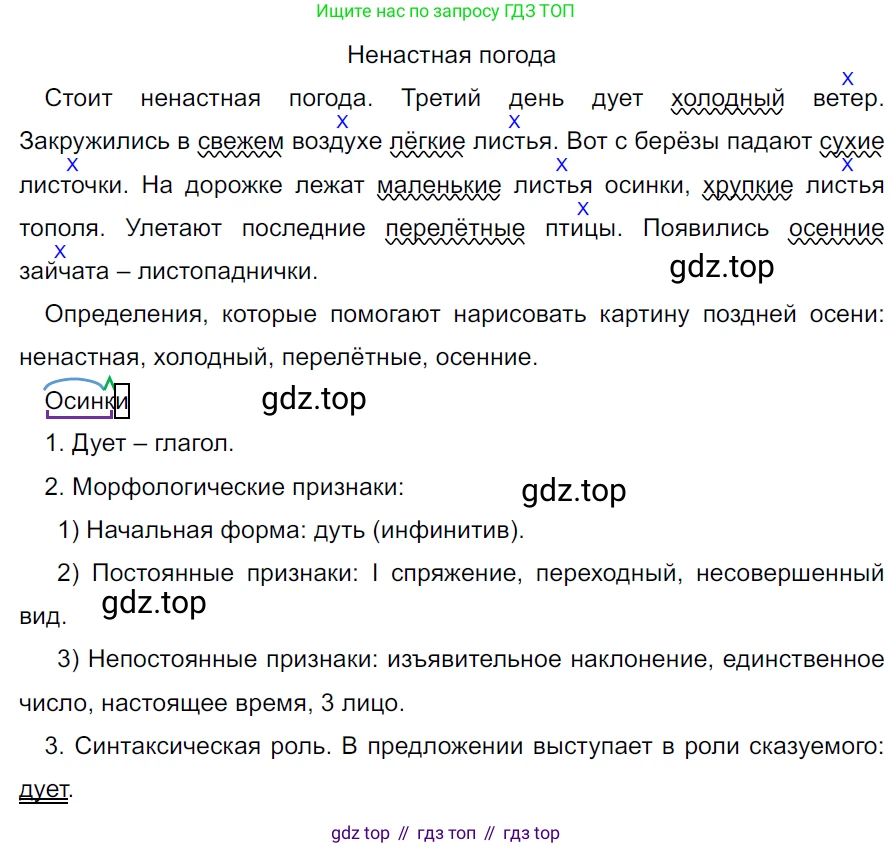Click the word "падают"
893x848 pixels.
pos(769,142)
